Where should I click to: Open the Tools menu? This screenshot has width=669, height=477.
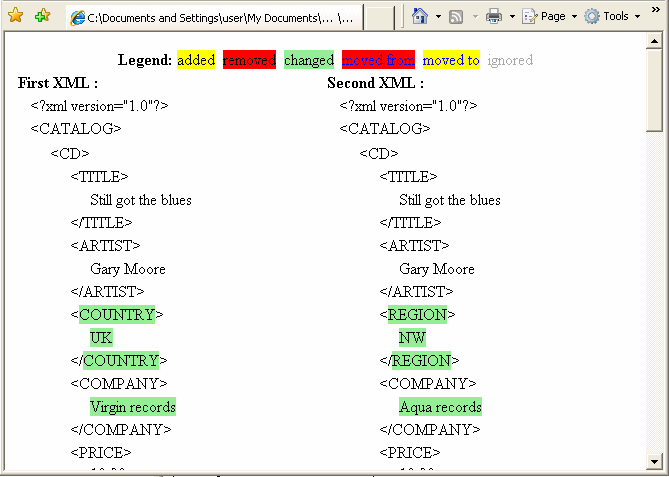tap(611, 16)
